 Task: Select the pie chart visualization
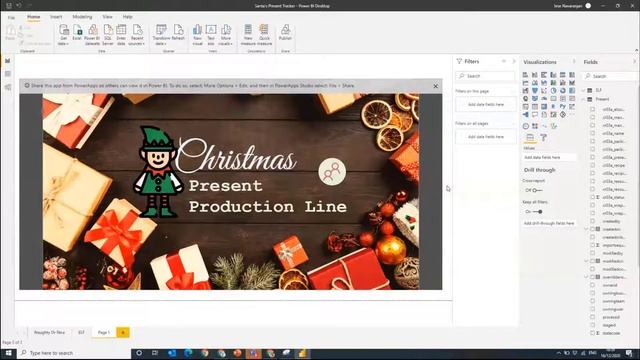(x=553, y=91)
